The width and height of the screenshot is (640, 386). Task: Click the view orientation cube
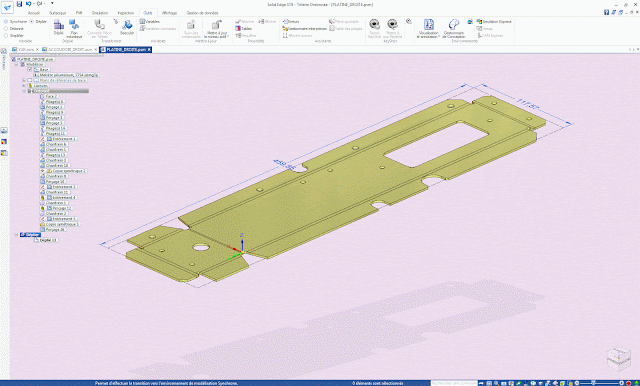pyautogui.click(x=619, y=358)
